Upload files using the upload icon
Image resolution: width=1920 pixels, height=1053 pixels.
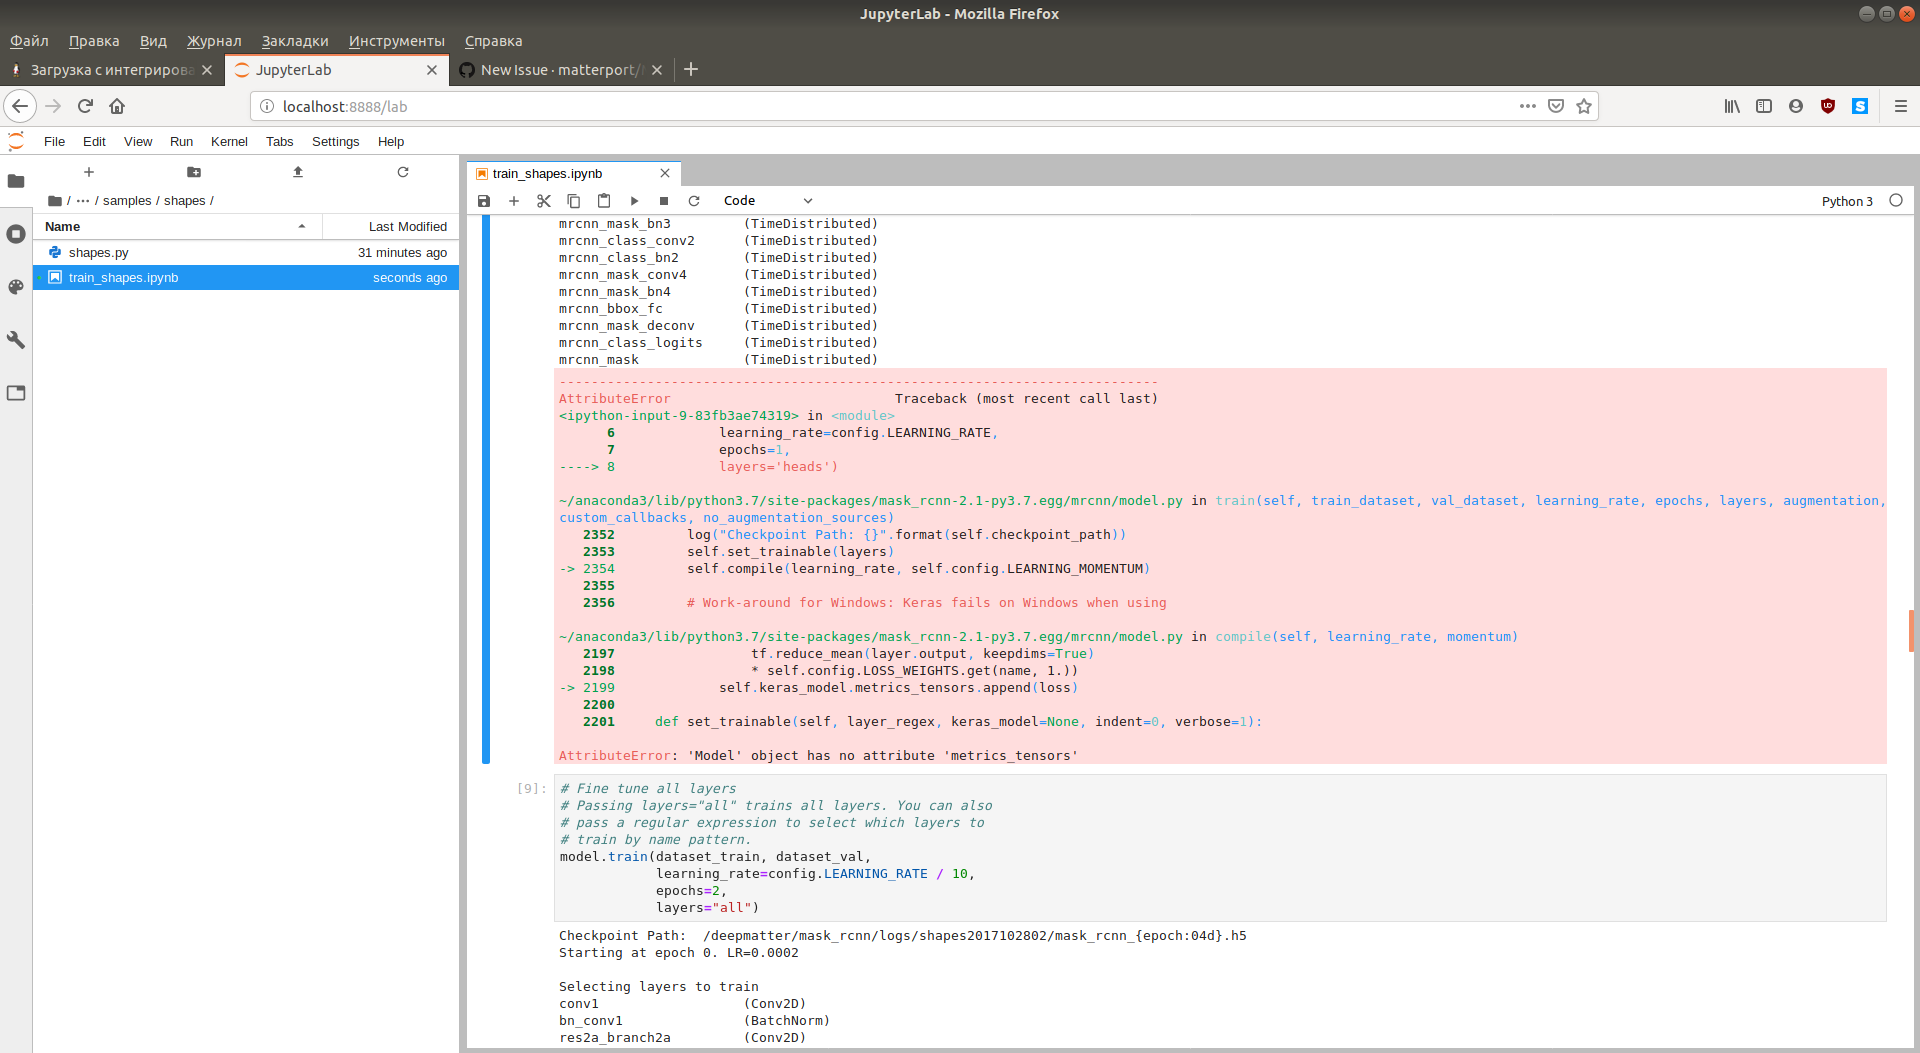point(298,172)
